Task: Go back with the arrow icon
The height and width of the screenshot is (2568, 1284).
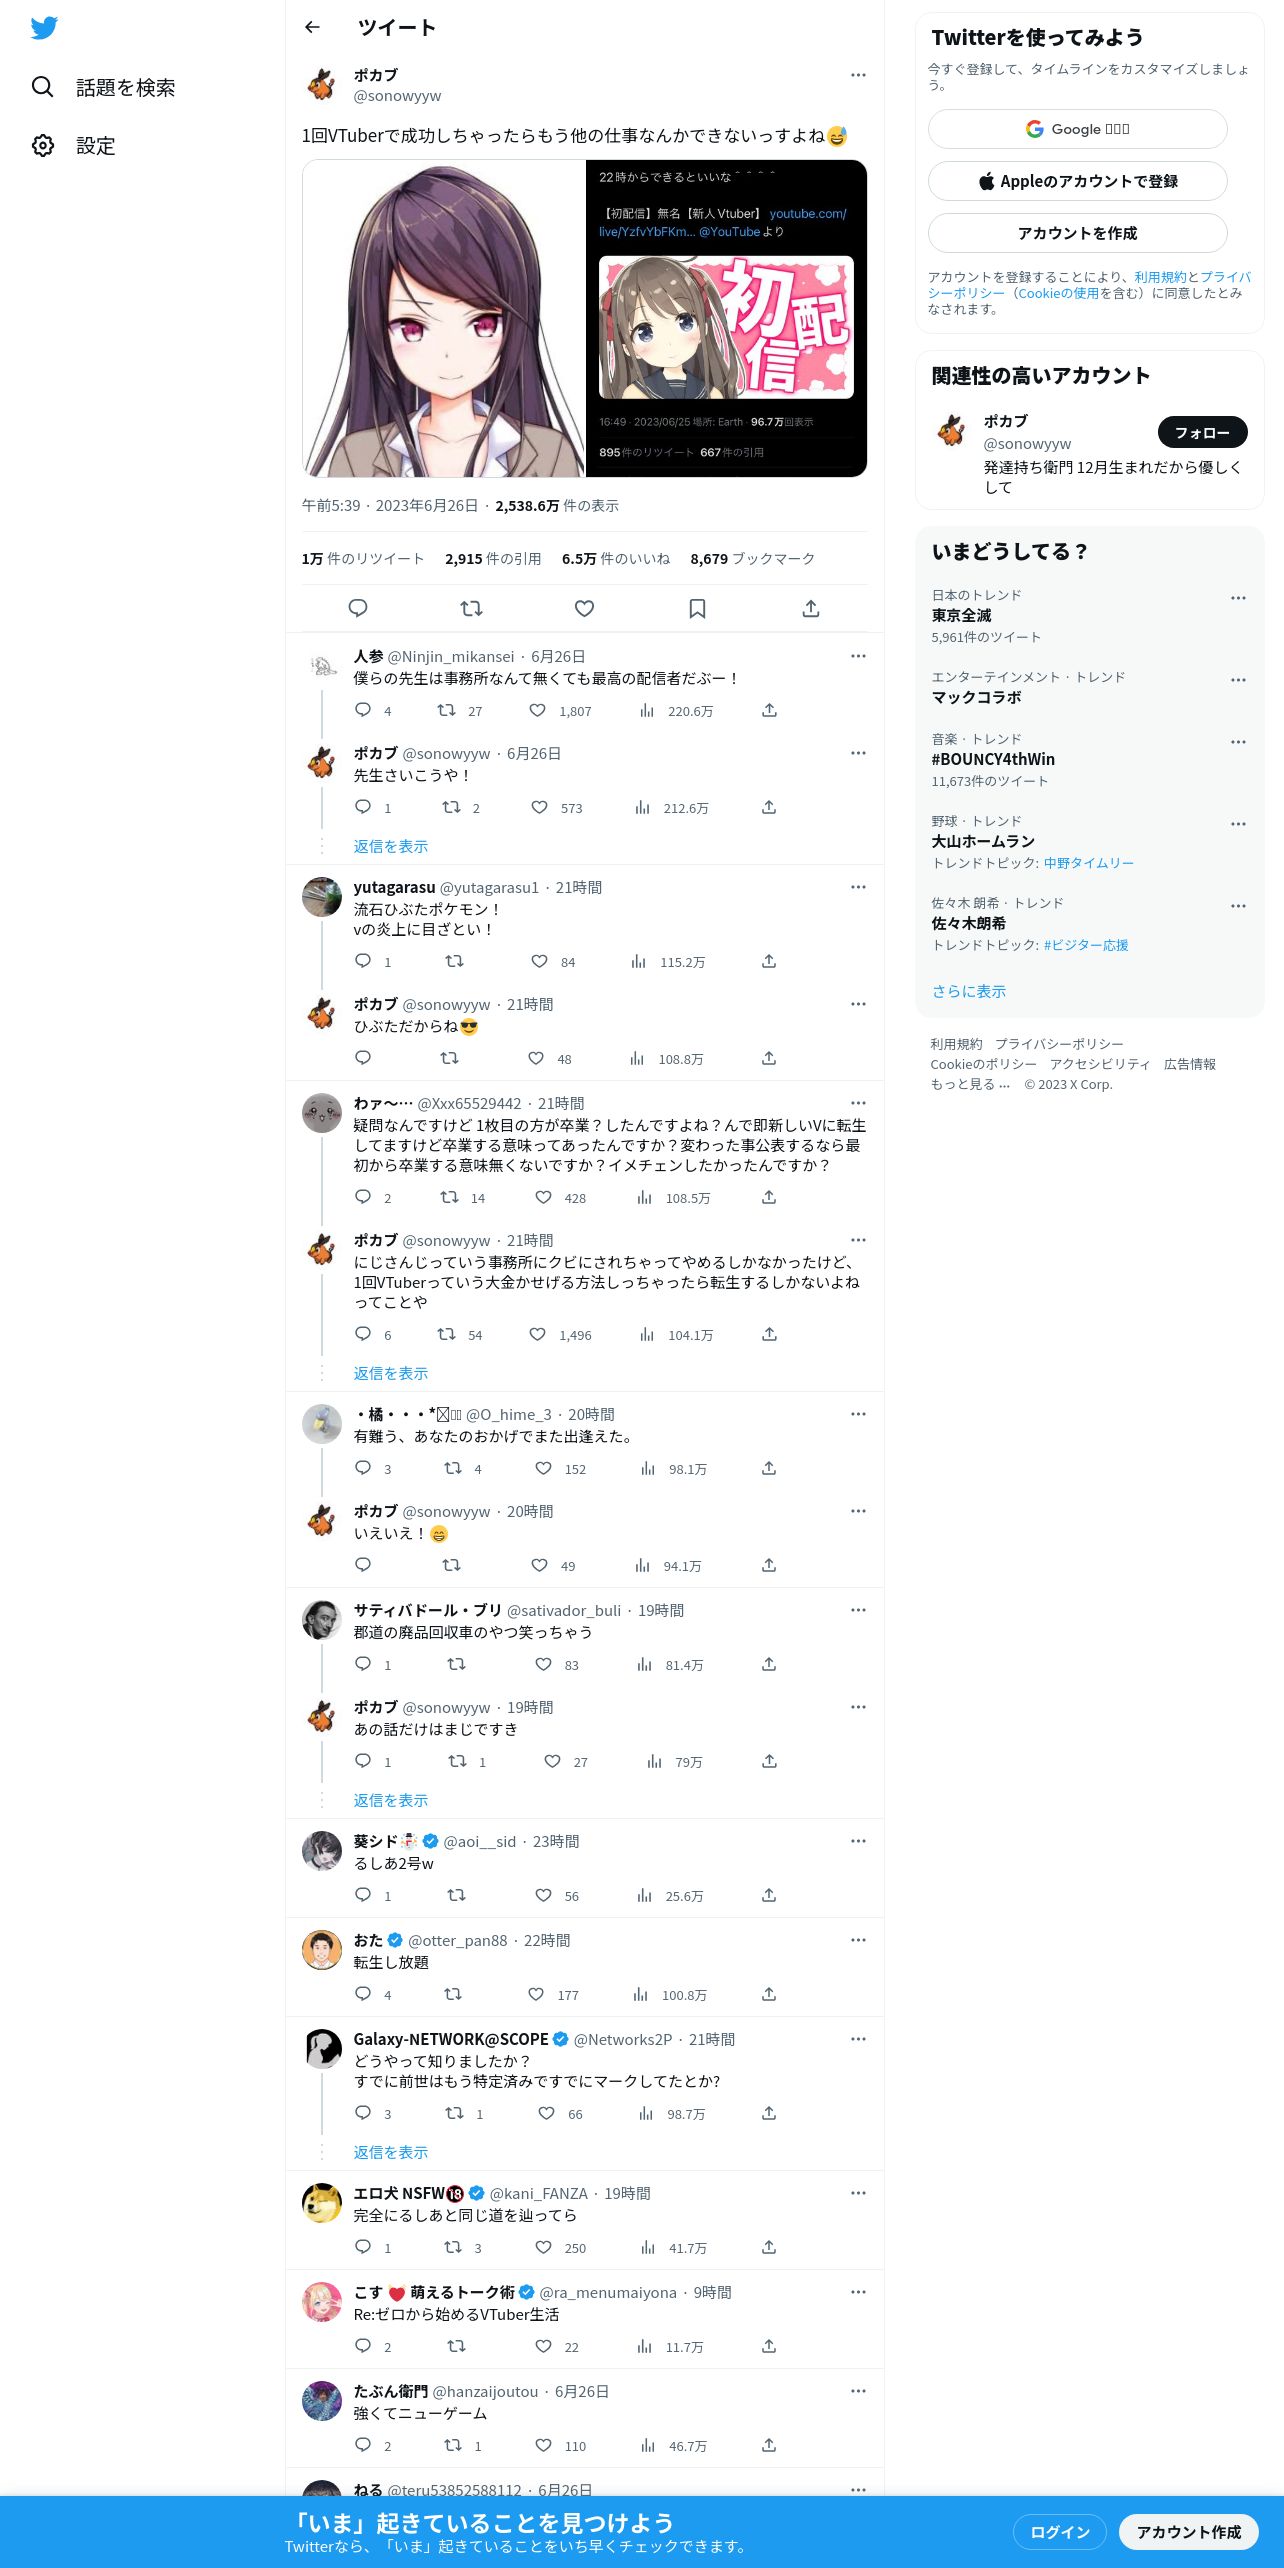Action: pyautogui.click(x=312, y=27)
